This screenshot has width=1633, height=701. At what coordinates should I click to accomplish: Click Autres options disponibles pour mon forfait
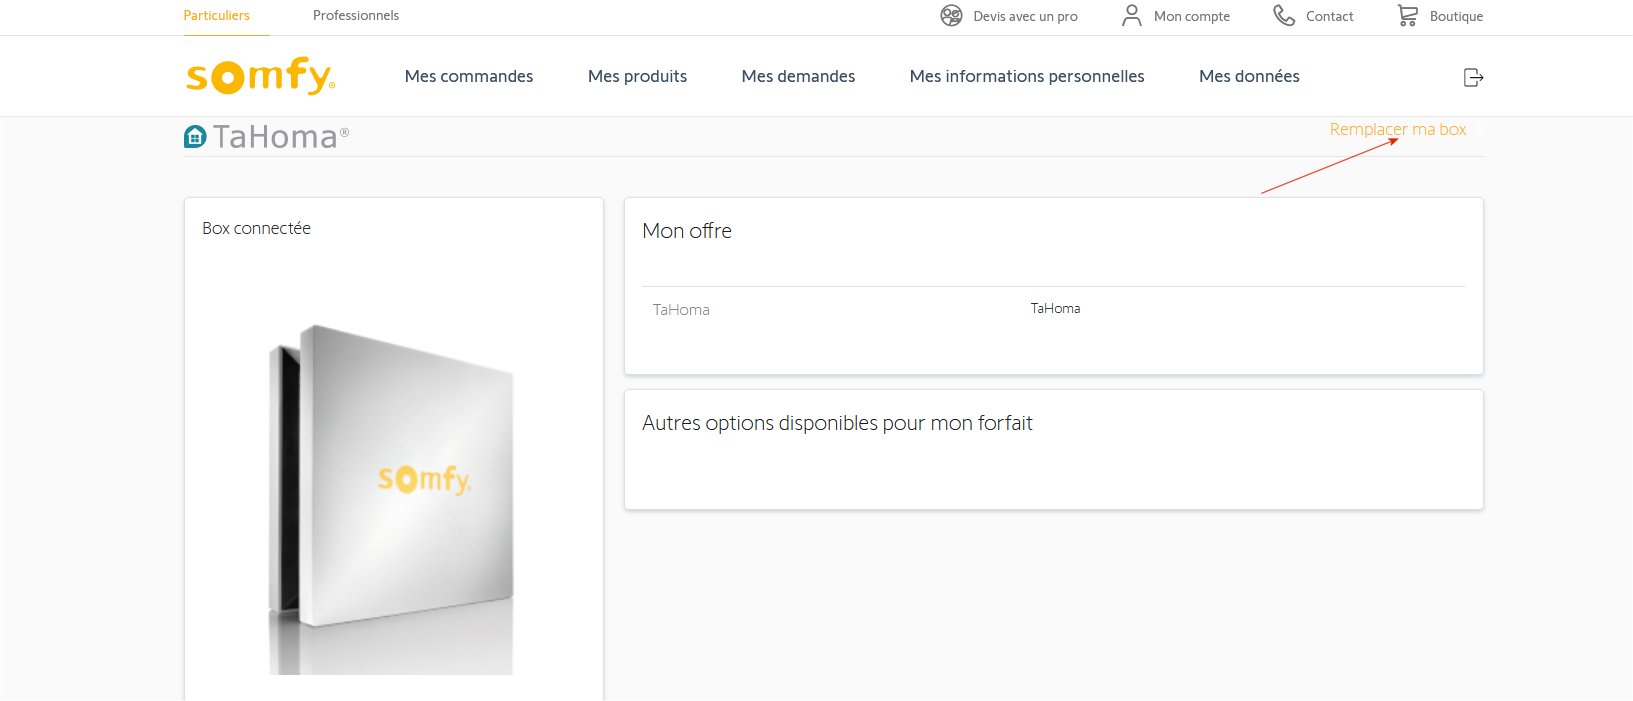click(837, 423)
